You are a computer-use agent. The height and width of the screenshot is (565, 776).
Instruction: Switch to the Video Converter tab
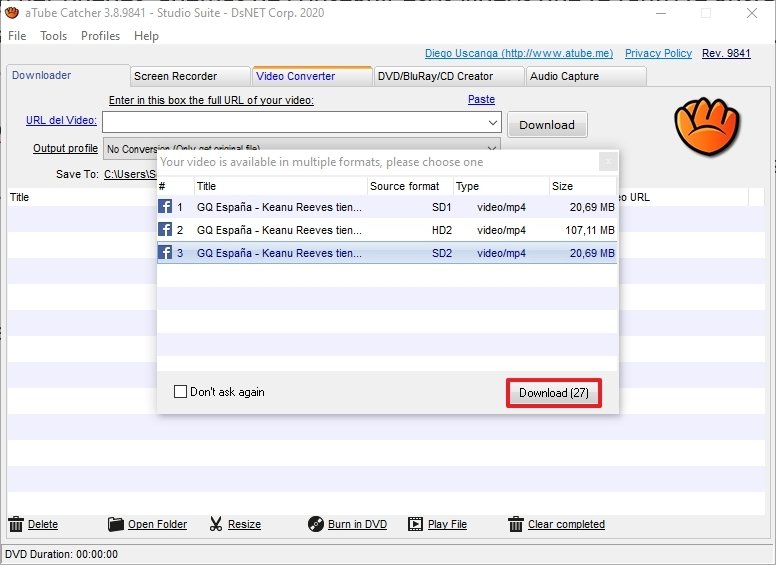point(312,76)
